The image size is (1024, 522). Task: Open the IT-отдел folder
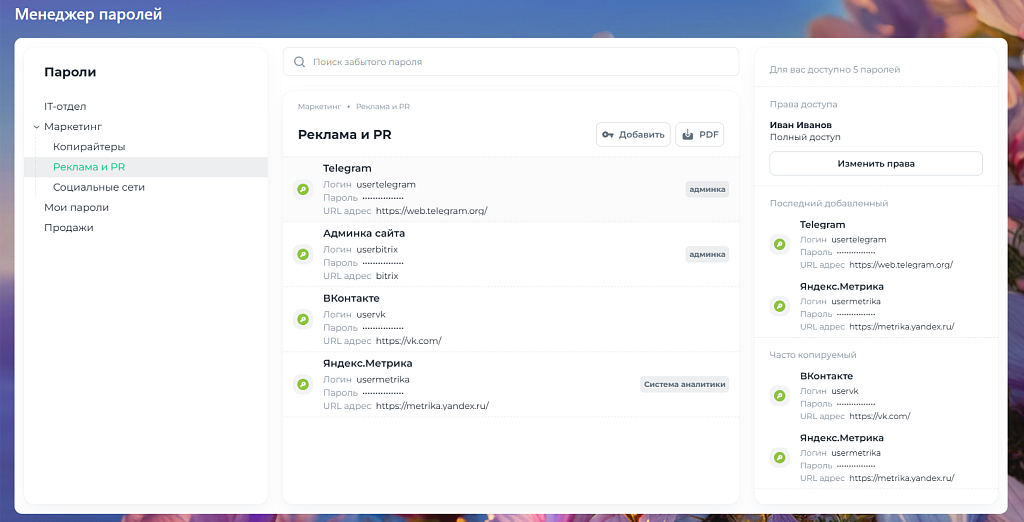pyautogui.click(x=65, y=106)
